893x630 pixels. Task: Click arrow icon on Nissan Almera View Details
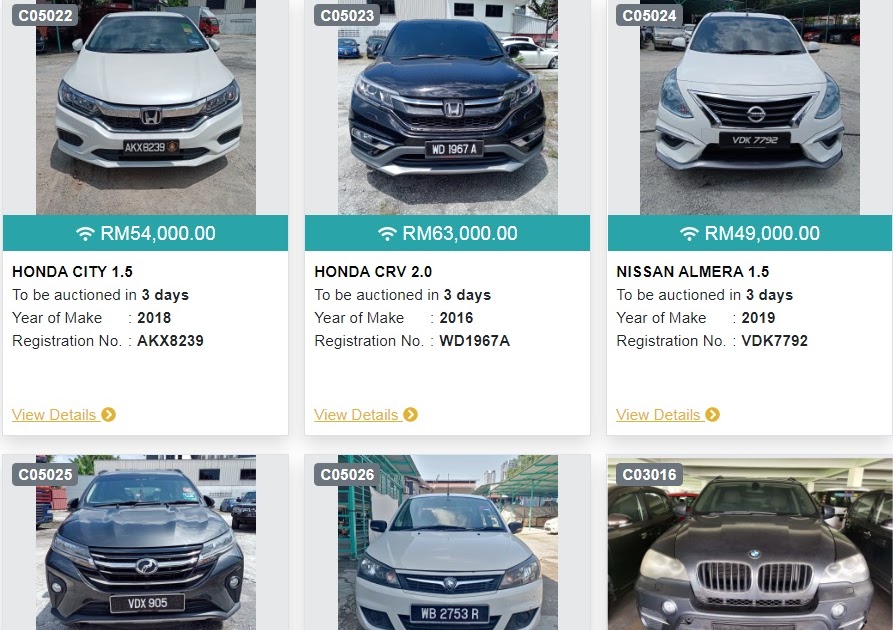click(x=712, y=415)
